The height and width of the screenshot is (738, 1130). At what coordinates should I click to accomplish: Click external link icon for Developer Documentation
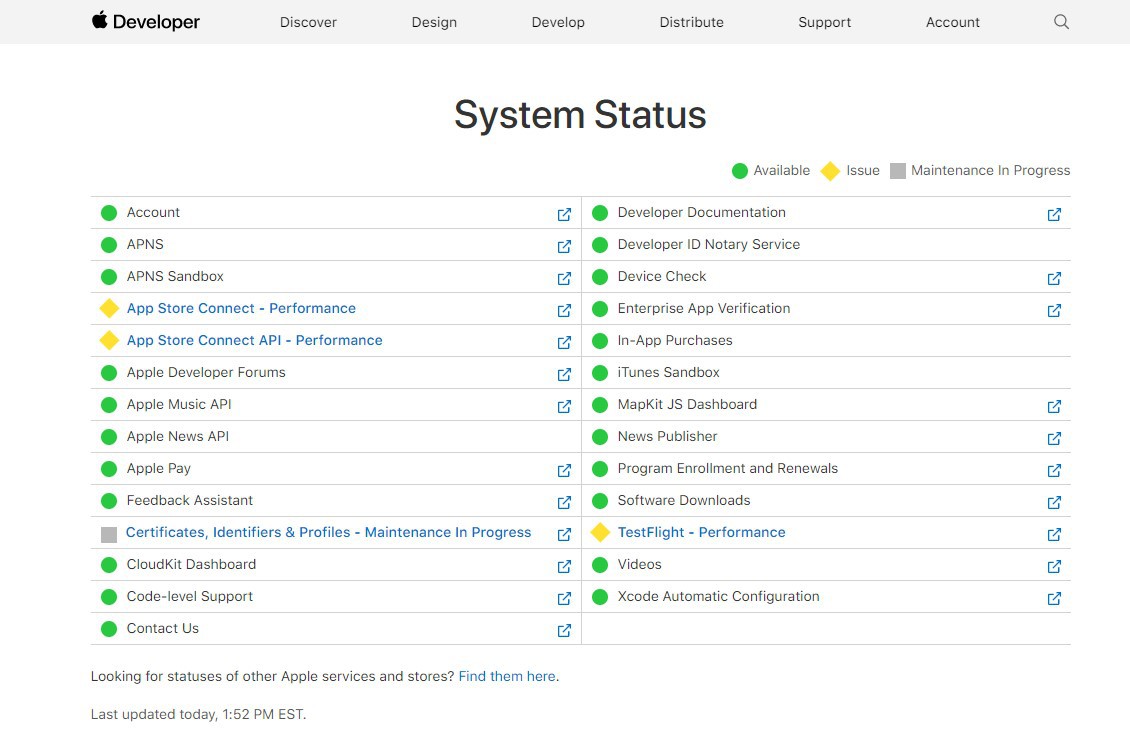[x=1054, y=214]
